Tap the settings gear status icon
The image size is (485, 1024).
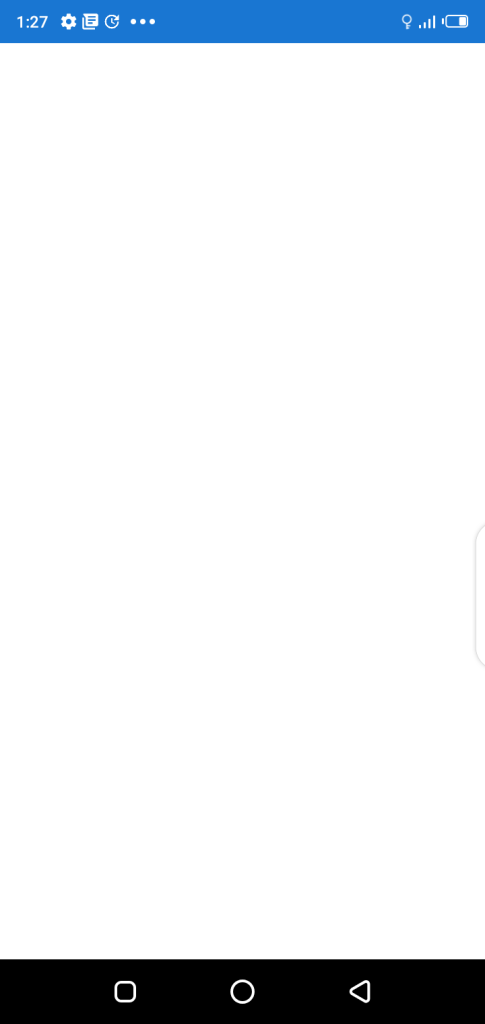tap(69, 22)
